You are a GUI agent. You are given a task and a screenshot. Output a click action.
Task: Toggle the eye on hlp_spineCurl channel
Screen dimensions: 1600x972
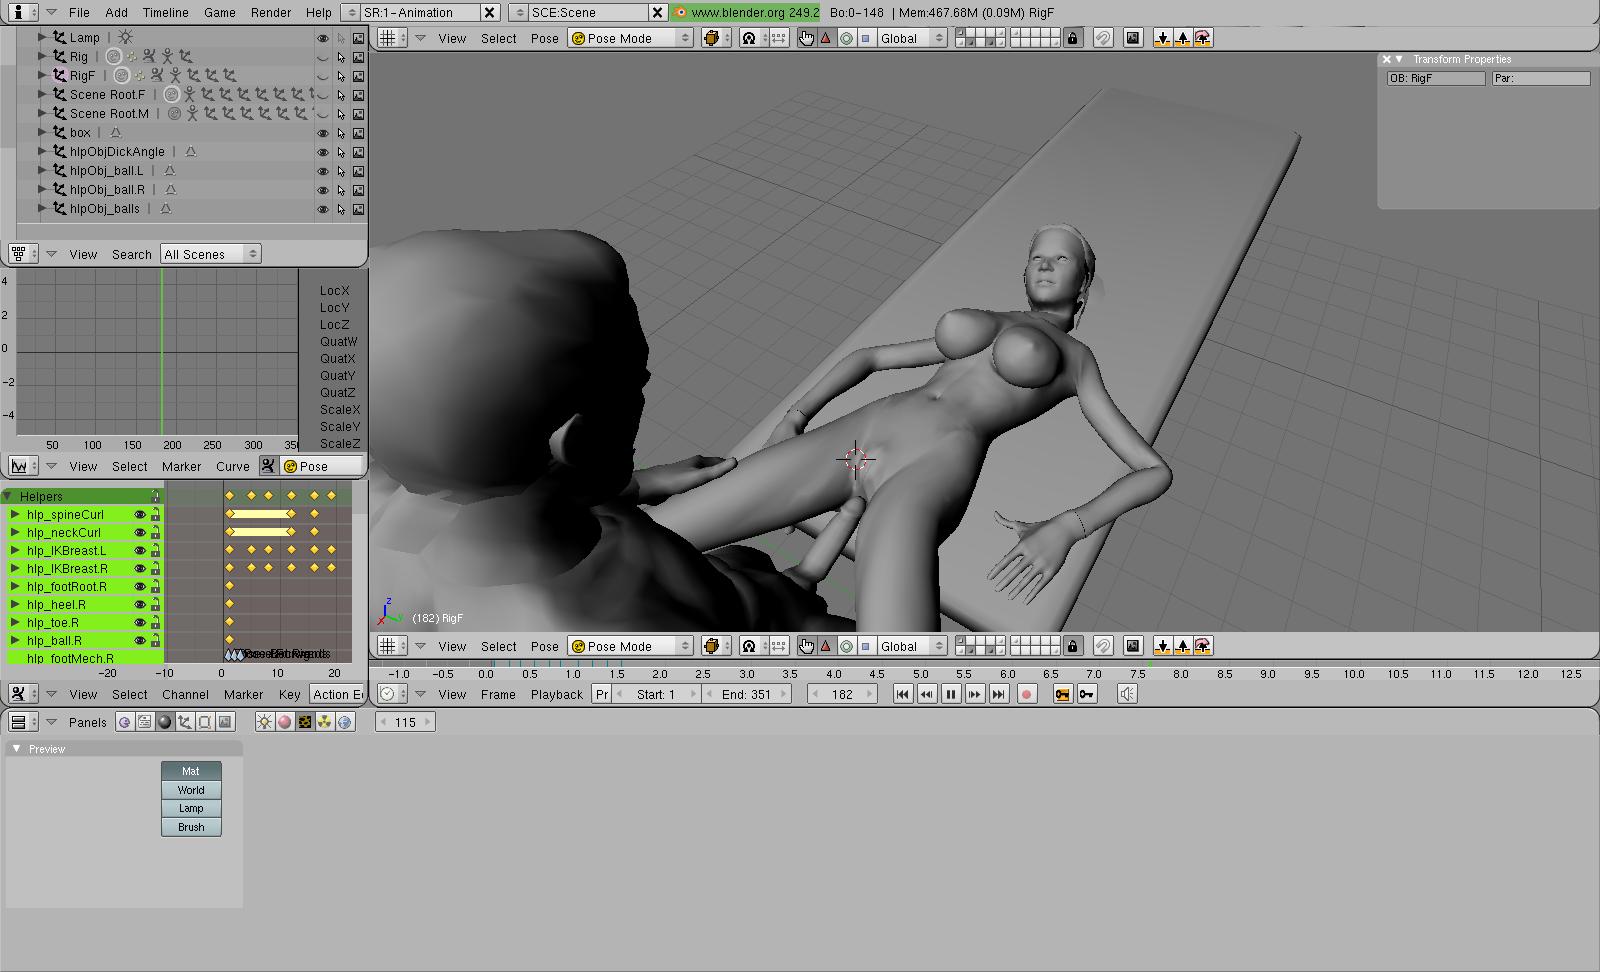tap(140, 515)
